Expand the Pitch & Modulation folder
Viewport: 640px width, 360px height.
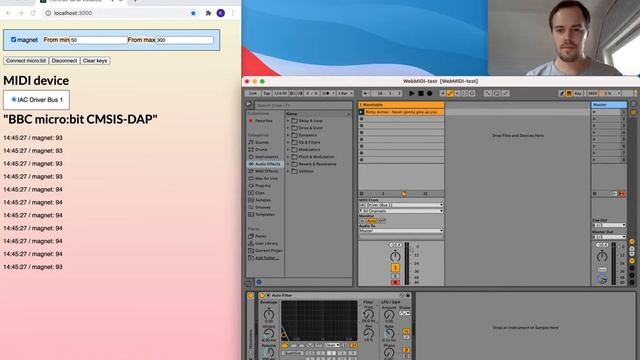coord(288,157)
